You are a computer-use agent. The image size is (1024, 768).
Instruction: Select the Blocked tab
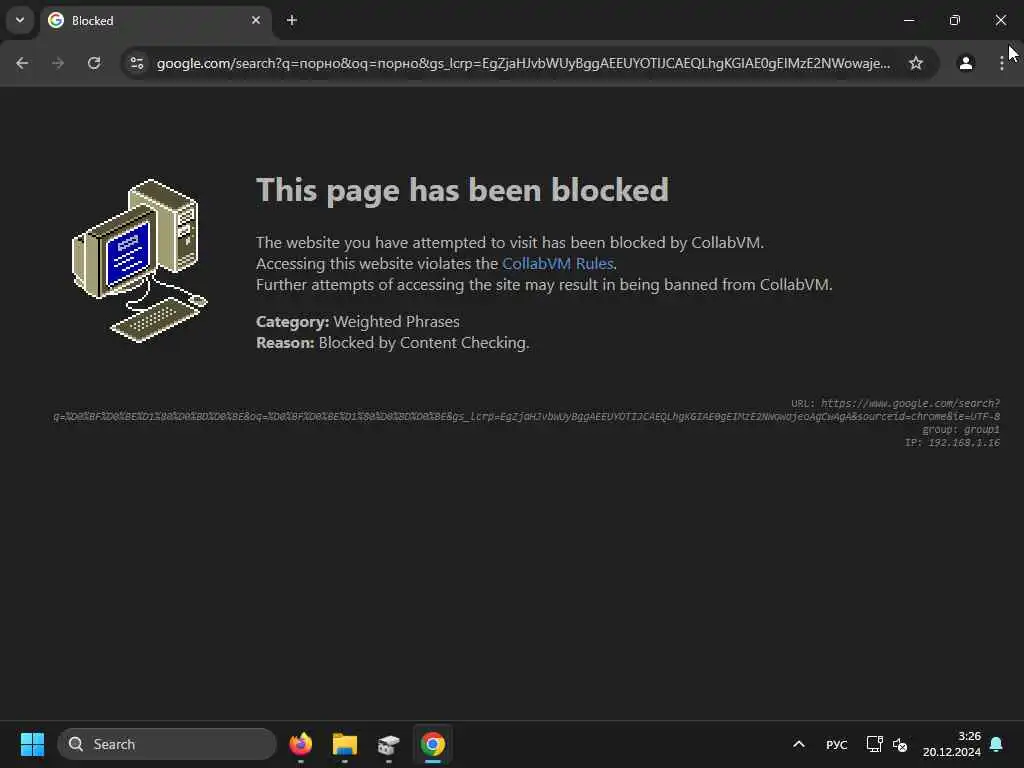coord(157,20)
